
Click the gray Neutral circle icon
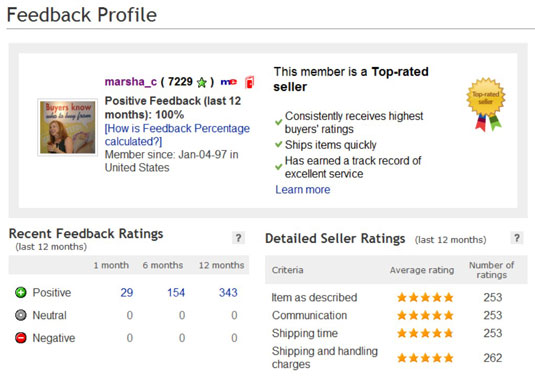click(x=21, y=315)
